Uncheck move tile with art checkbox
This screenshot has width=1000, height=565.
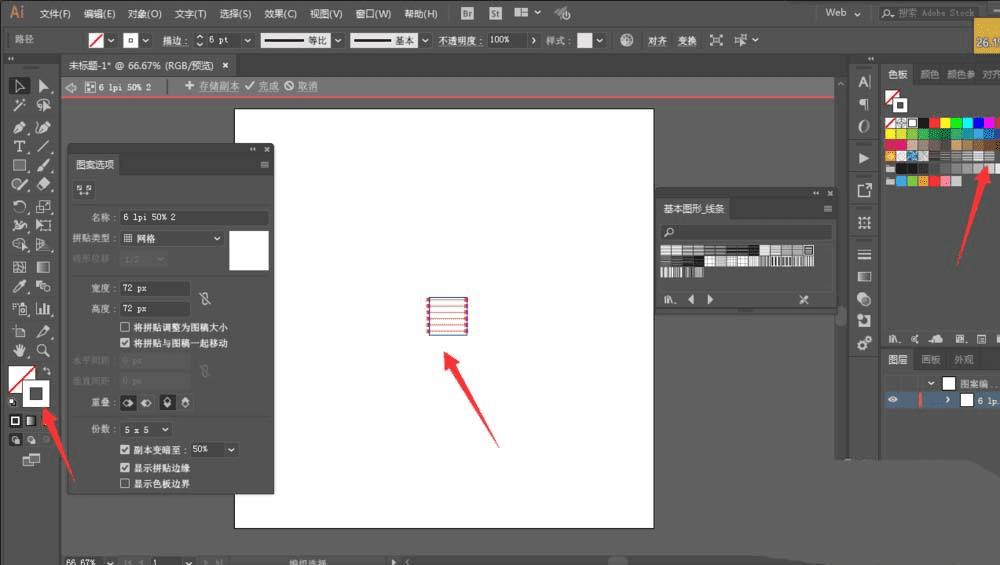(x=125, y=343)
